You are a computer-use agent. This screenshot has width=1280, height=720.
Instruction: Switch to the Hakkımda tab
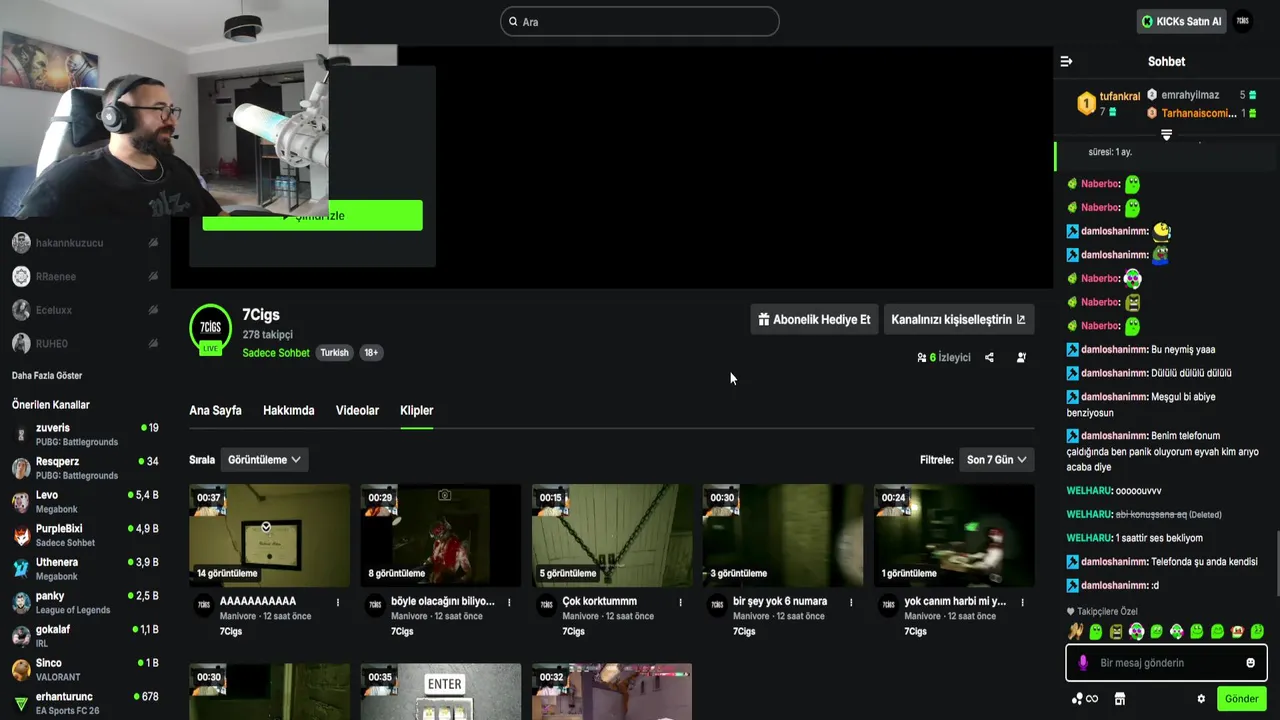(x=288, y=411)
